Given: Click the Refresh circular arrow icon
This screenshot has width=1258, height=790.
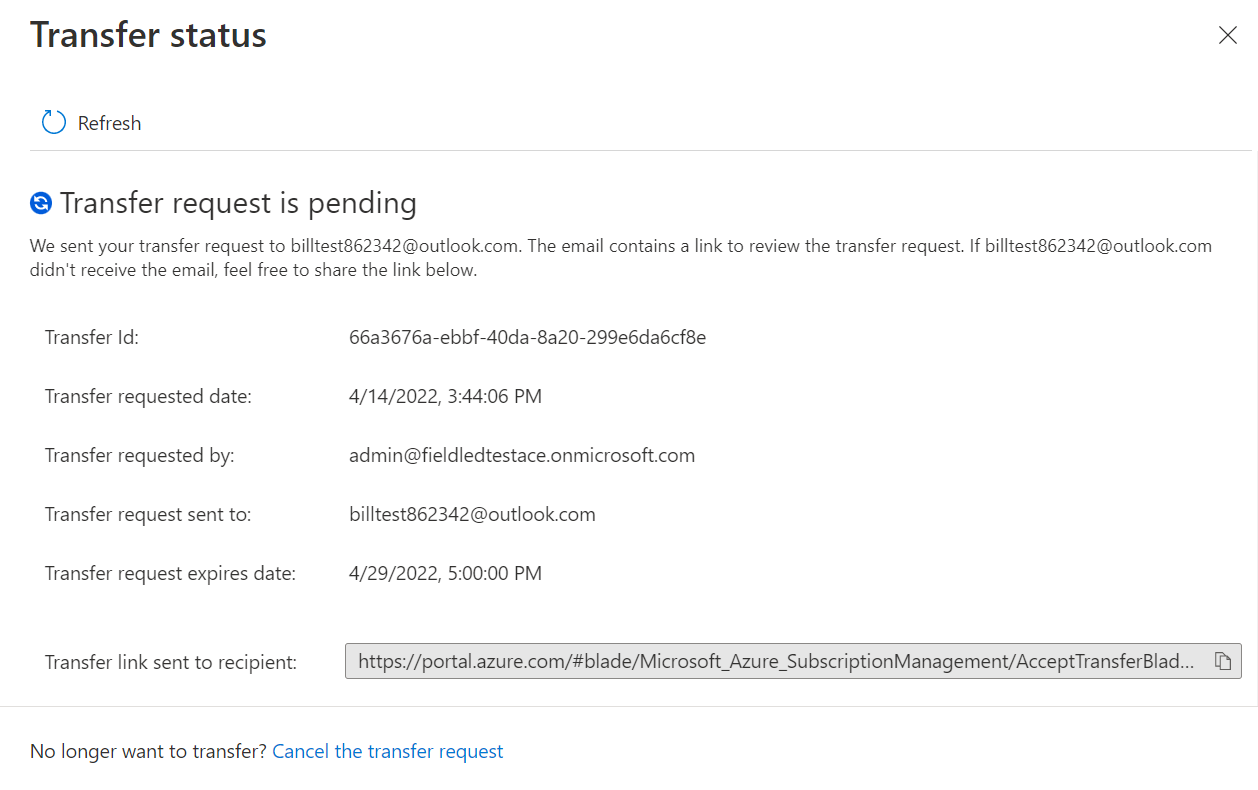Looking at the screenshot, I should [53, 123].
